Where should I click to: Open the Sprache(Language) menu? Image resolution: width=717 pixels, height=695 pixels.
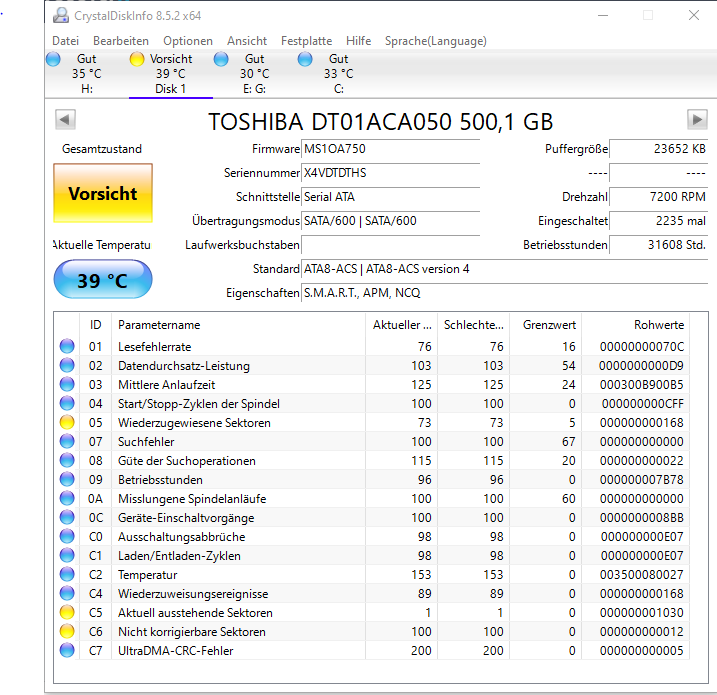[436, 41]
